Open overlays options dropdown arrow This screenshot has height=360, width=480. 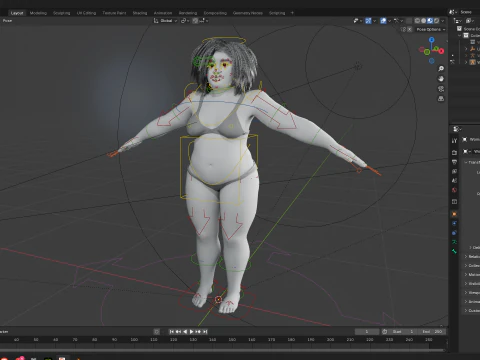pos(389,21)
